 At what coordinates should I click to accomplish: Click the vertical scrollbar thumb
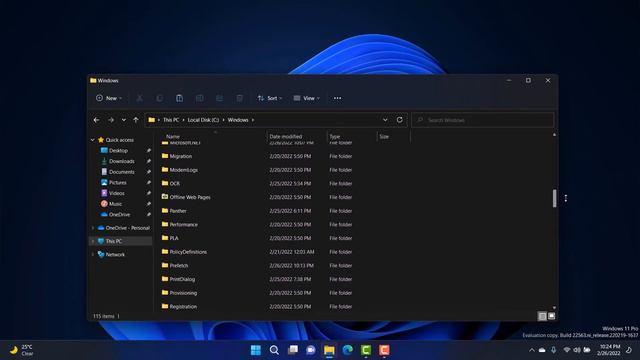click(554, 198)
